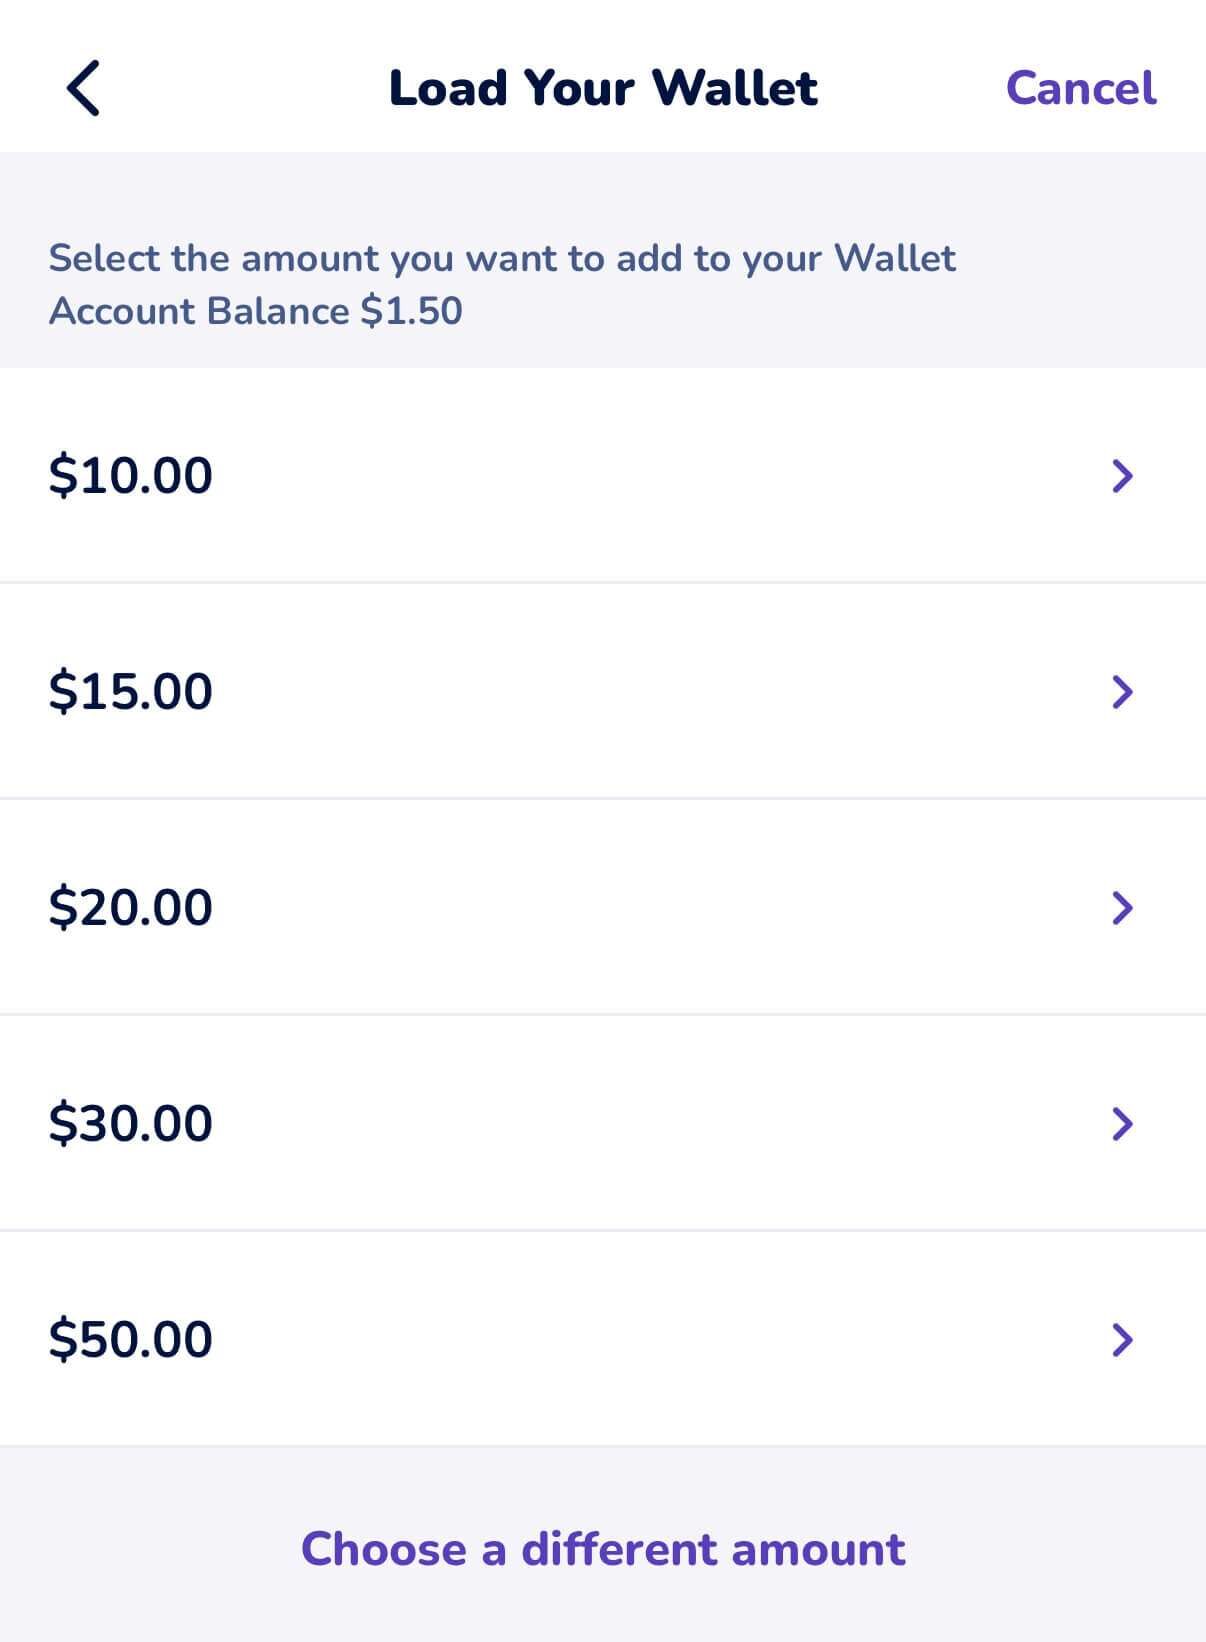Select the $15.00 amount label
The image size is (1206, 1642).
coord(131,691)
